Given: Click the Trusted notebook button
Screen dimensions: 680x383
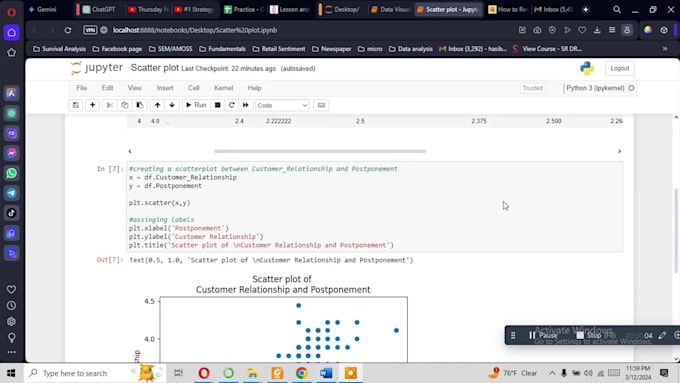Looking at the screenshot, I should pos(533,88).
